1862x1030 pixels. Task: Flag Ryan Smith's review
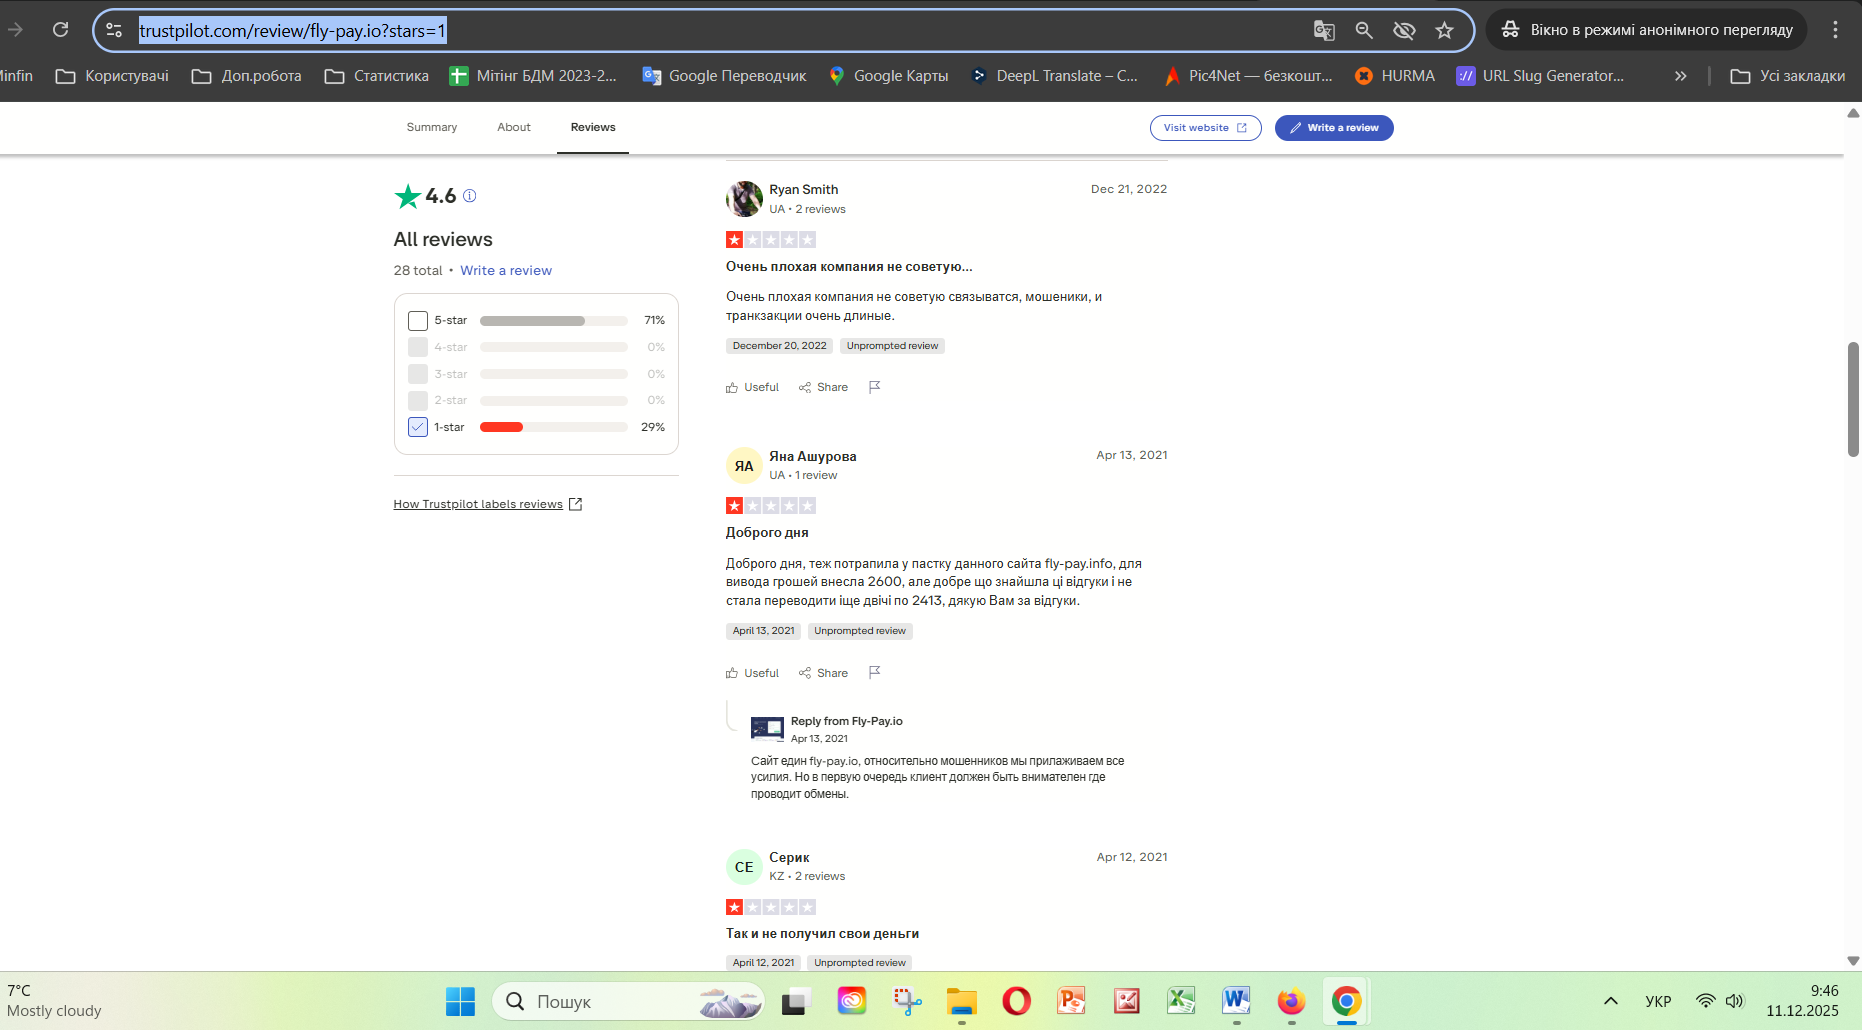tap(874, 387)
